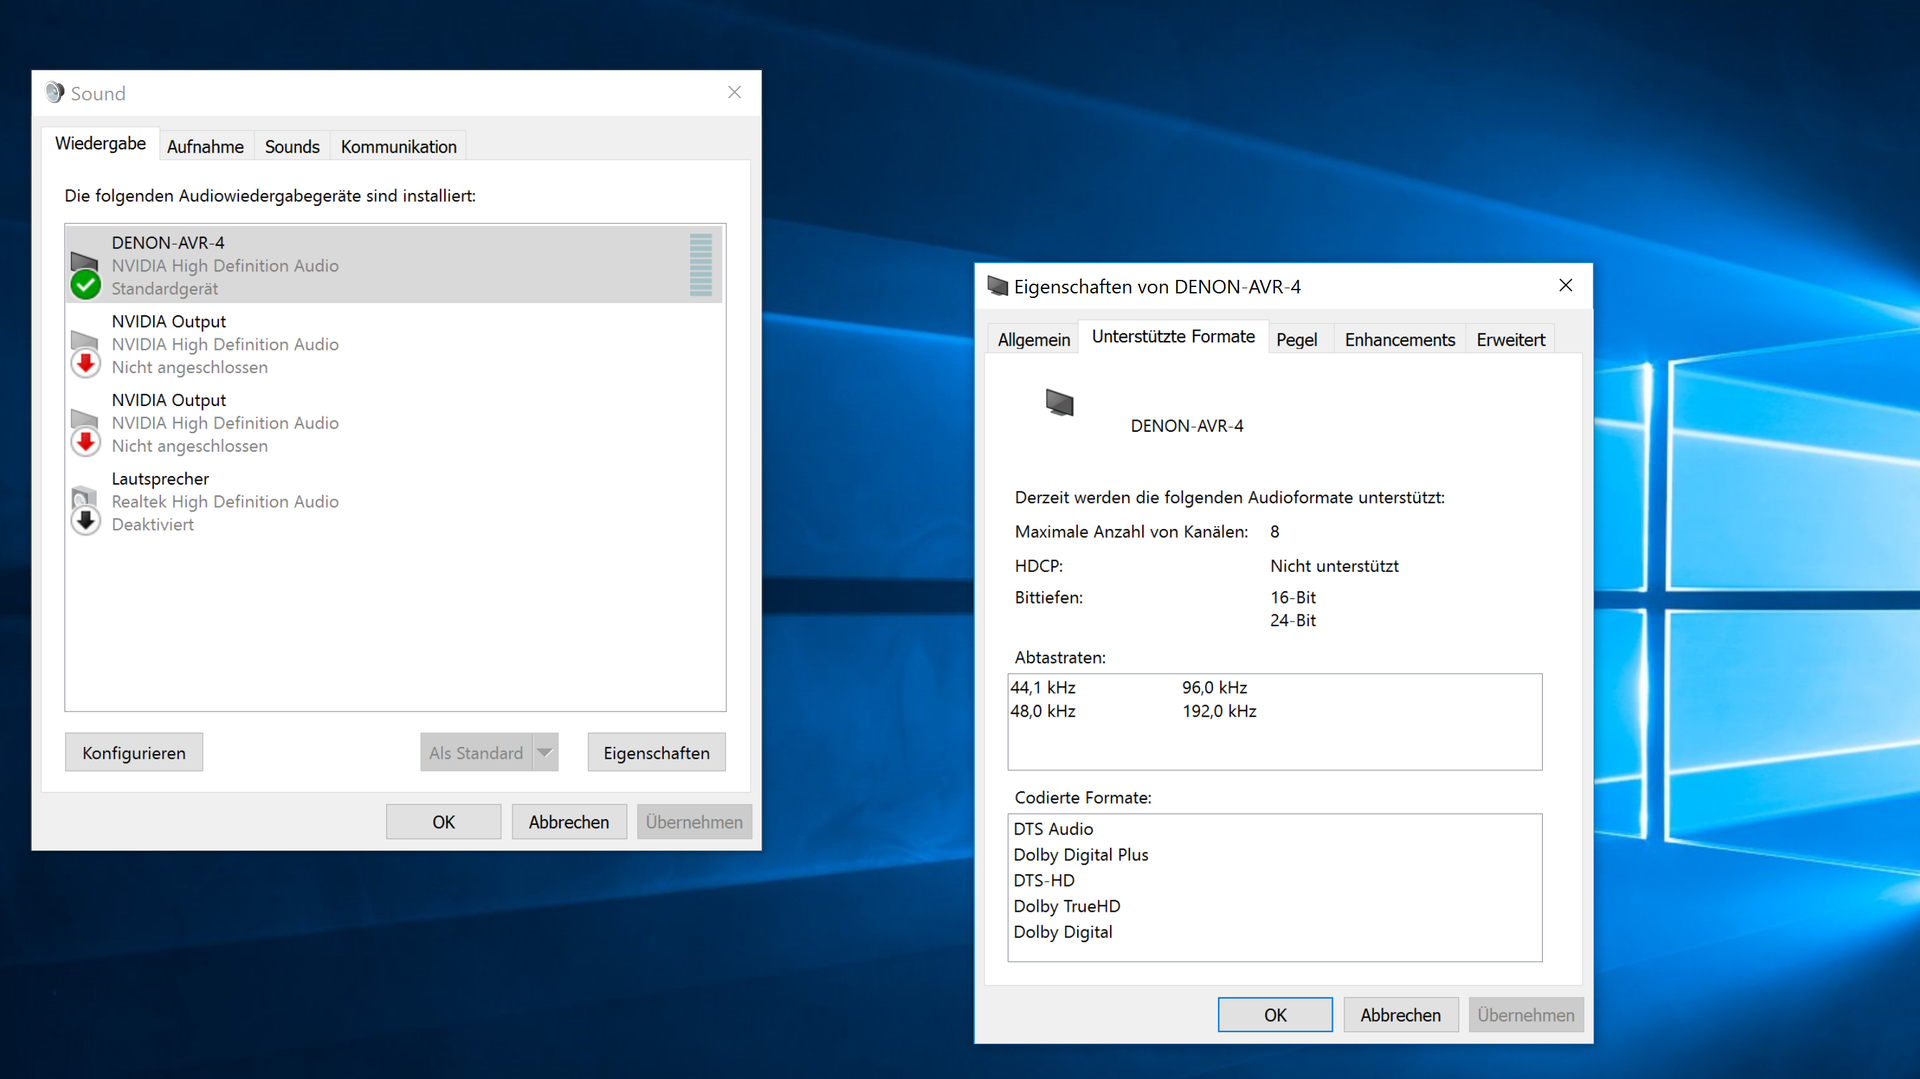Select the Unterstützte Formate tab

[x=1173, y=337]
